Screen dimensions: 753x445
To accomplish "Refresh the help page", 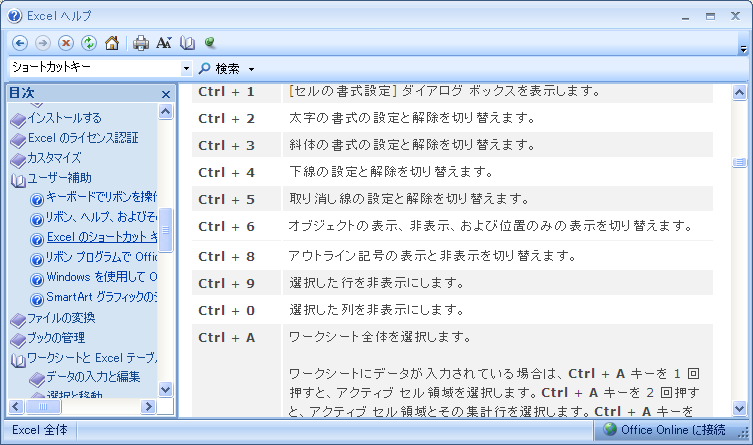I will [89, 43].
